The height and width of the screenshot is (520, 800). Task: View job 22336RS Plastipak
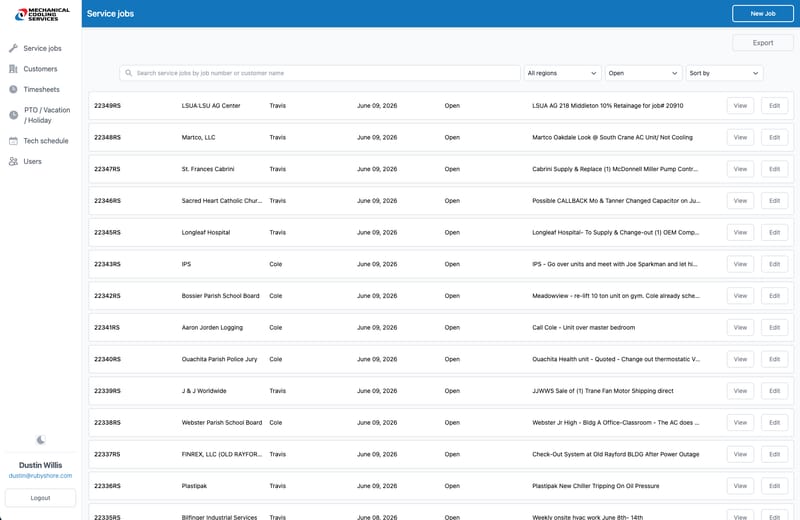tap(740, 485)
